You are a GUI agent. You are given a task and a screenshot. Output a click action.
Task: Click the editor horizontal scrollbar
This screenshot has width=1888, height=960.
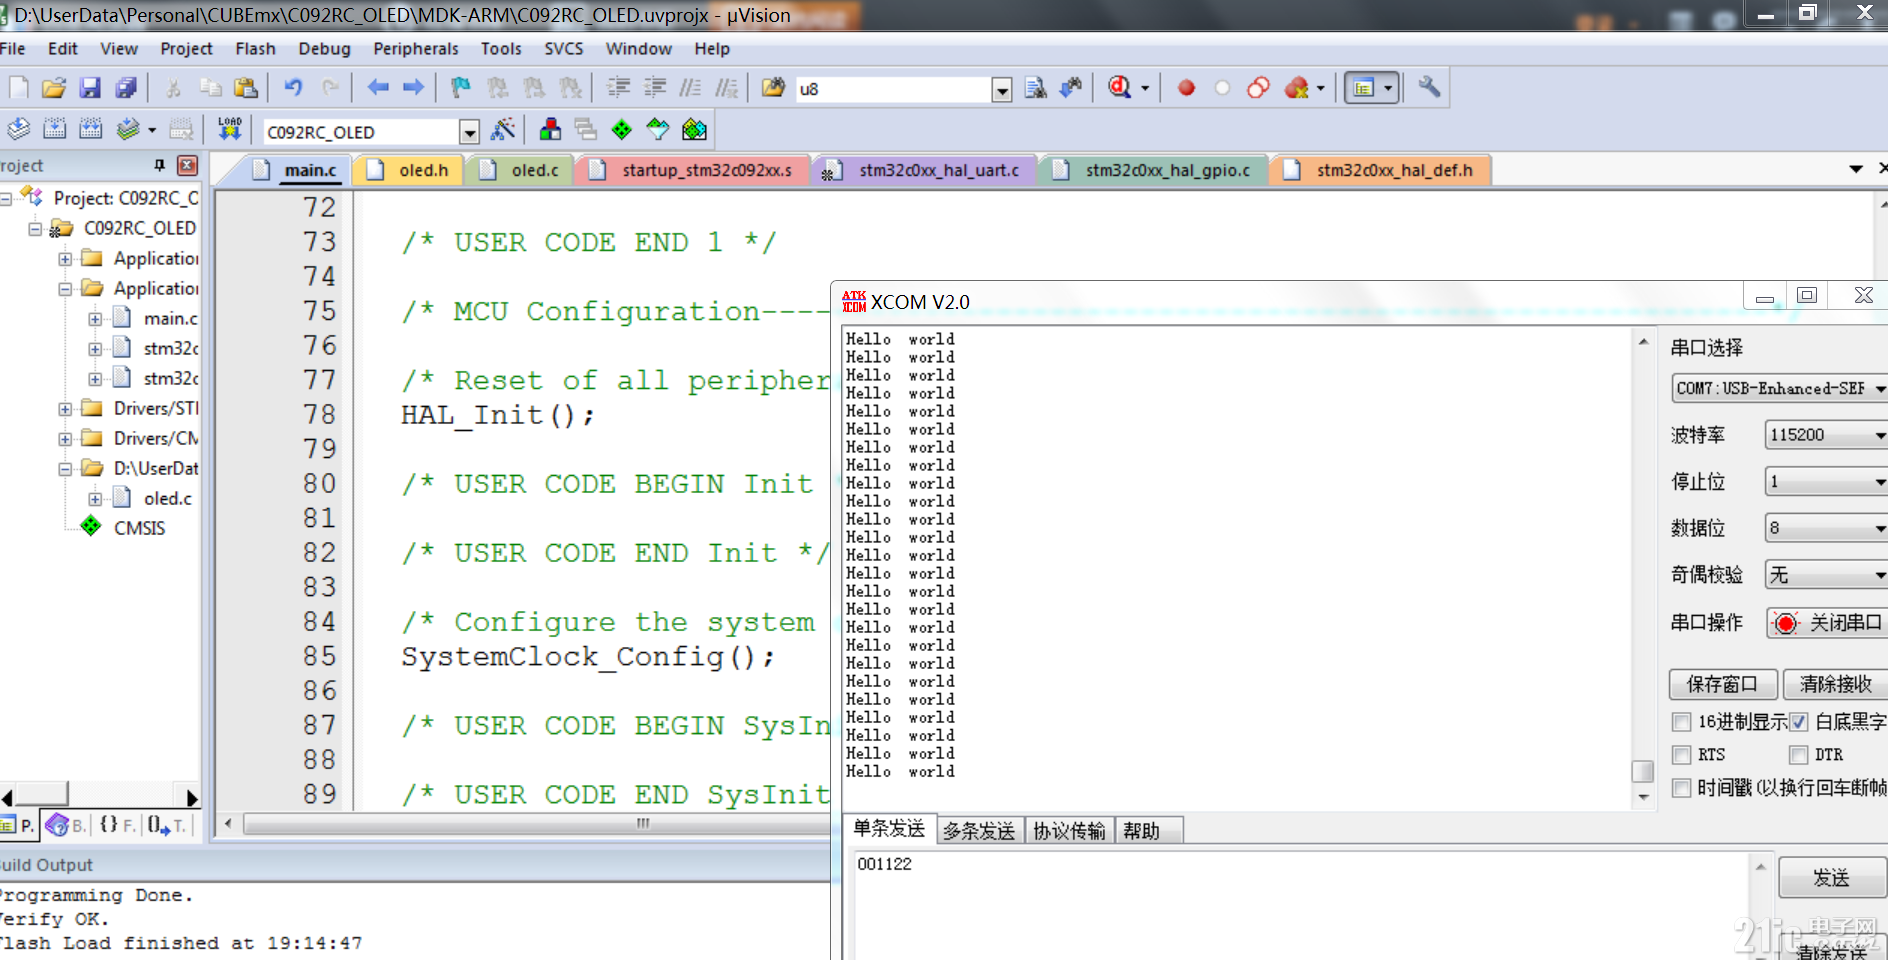pyautogui.click(x=535, y=824)
